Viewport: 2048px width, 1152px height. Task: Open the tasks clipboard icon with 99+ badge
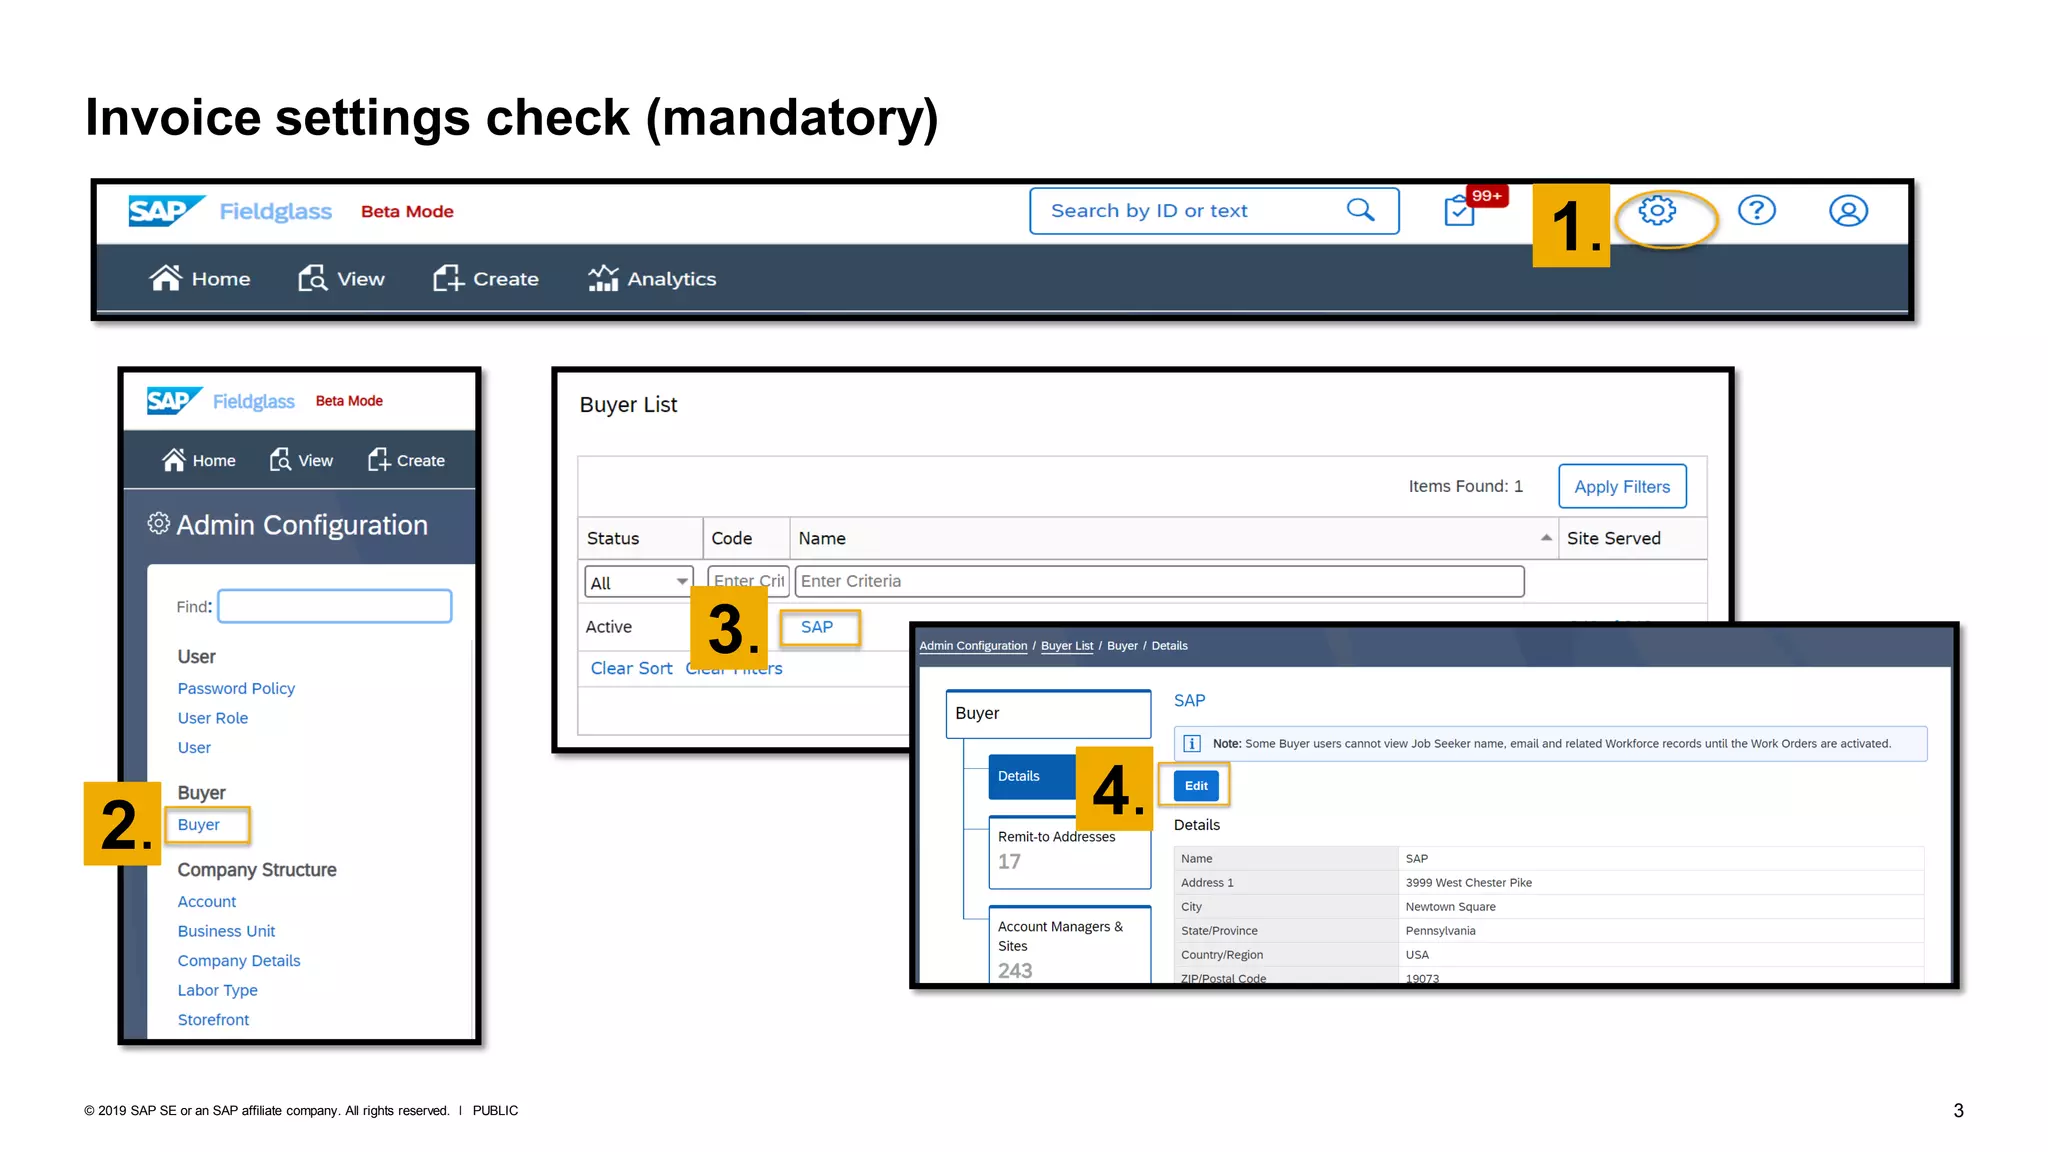(1460, 211)
